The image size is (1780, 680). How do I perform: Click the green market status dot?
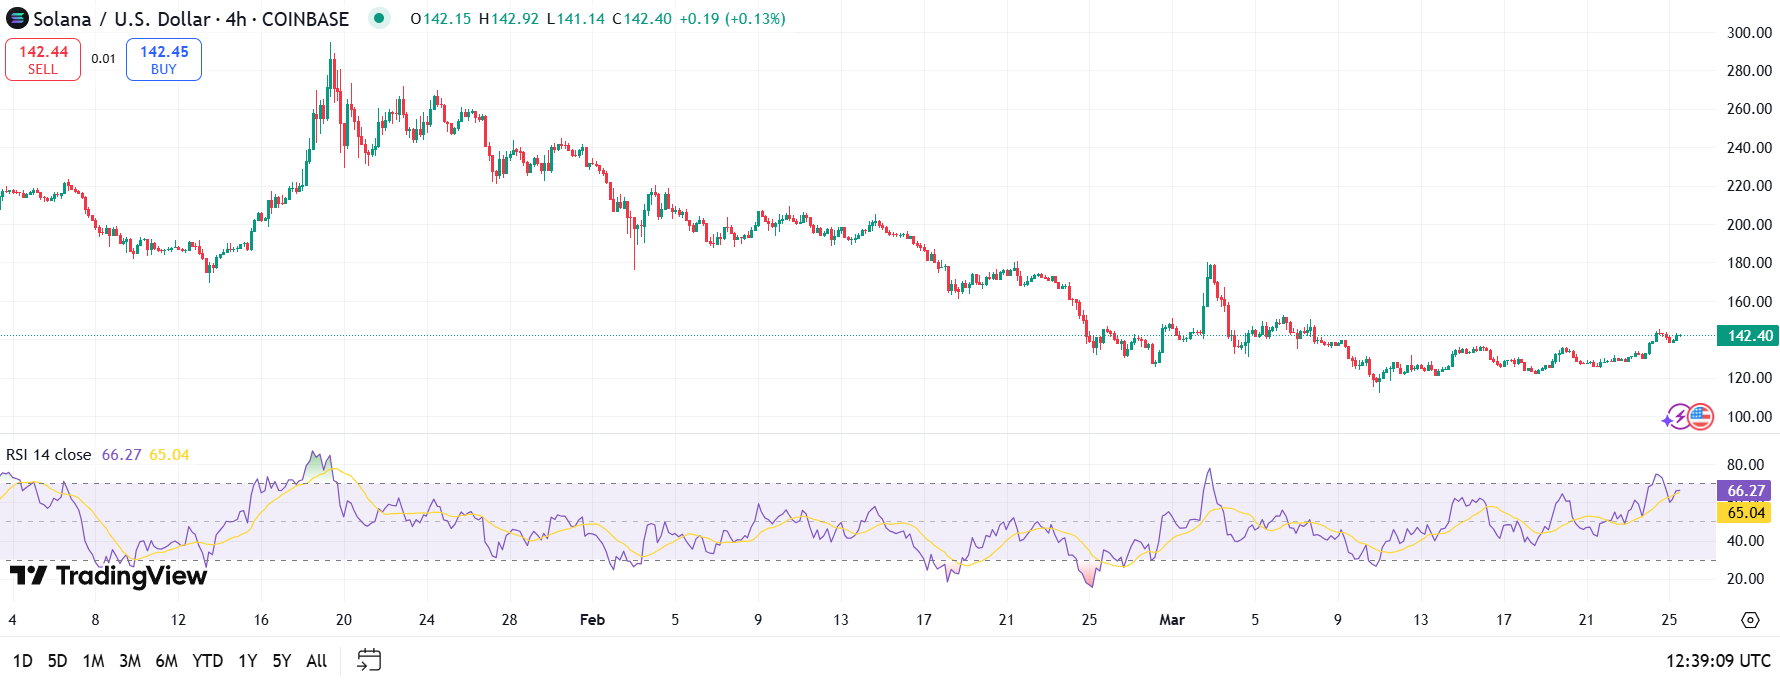tap(379, 18)
